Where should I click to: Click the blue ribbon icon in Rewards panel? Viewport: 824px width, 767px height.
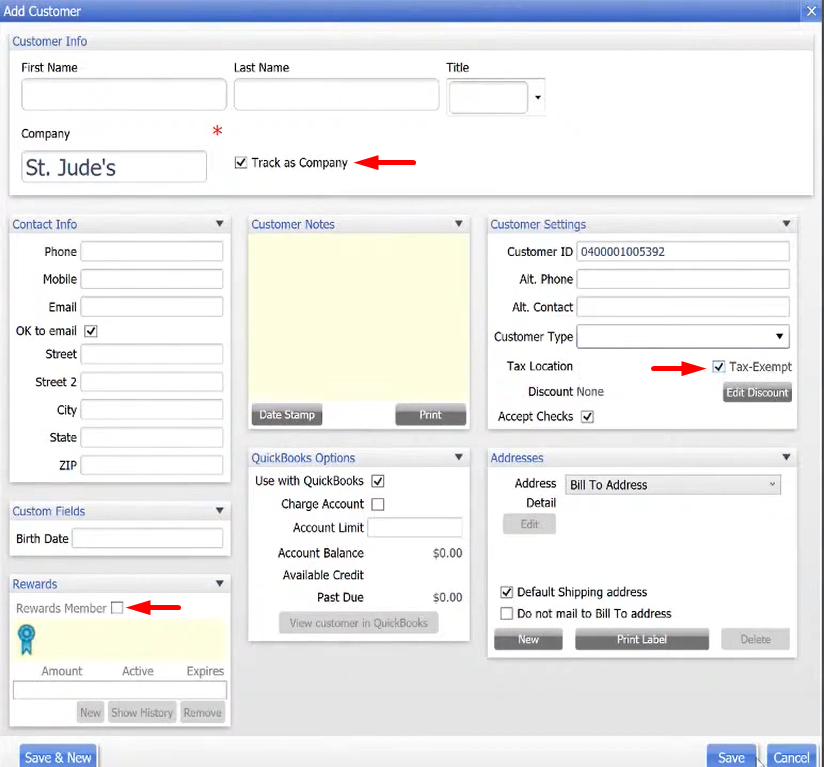(x=24, y=638)
